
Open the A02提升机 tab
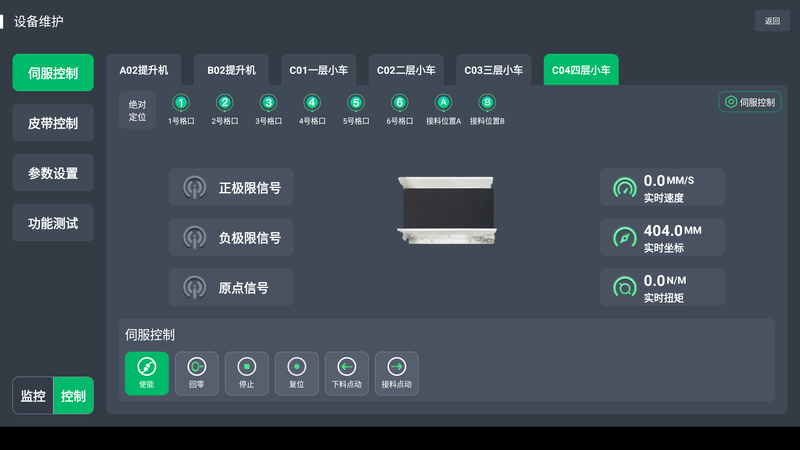[144, 70]
